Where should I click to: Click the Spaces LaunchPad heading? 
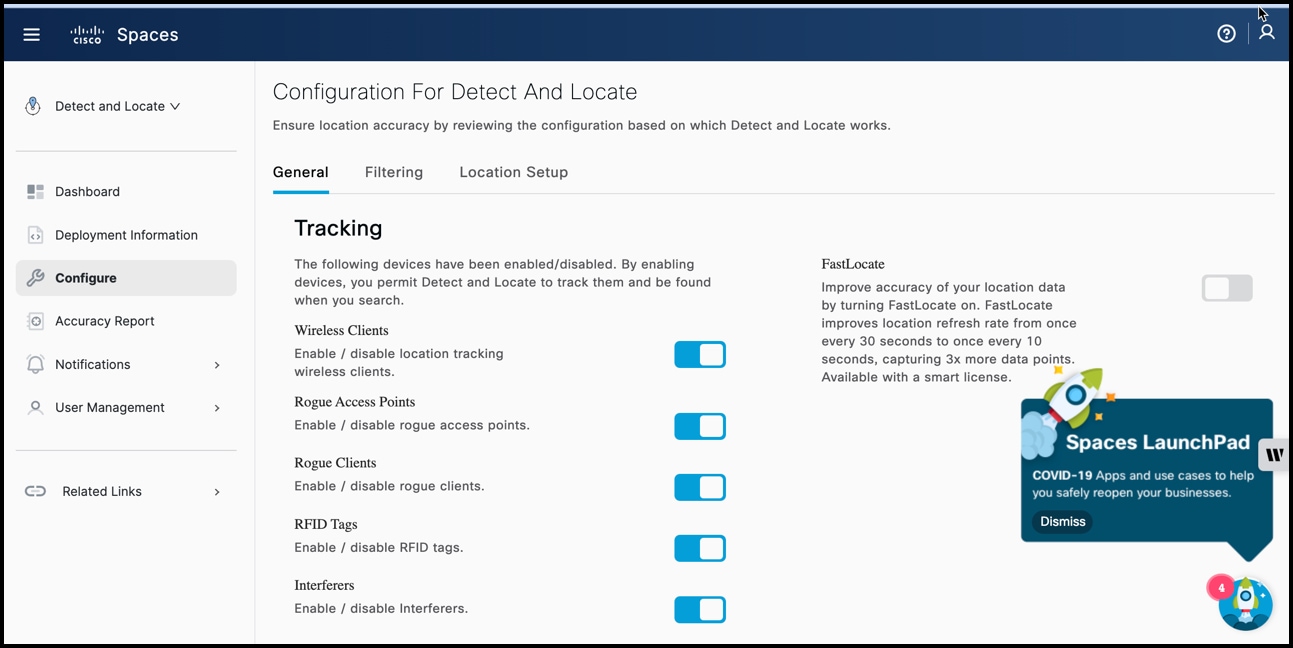coord(1158,443)
